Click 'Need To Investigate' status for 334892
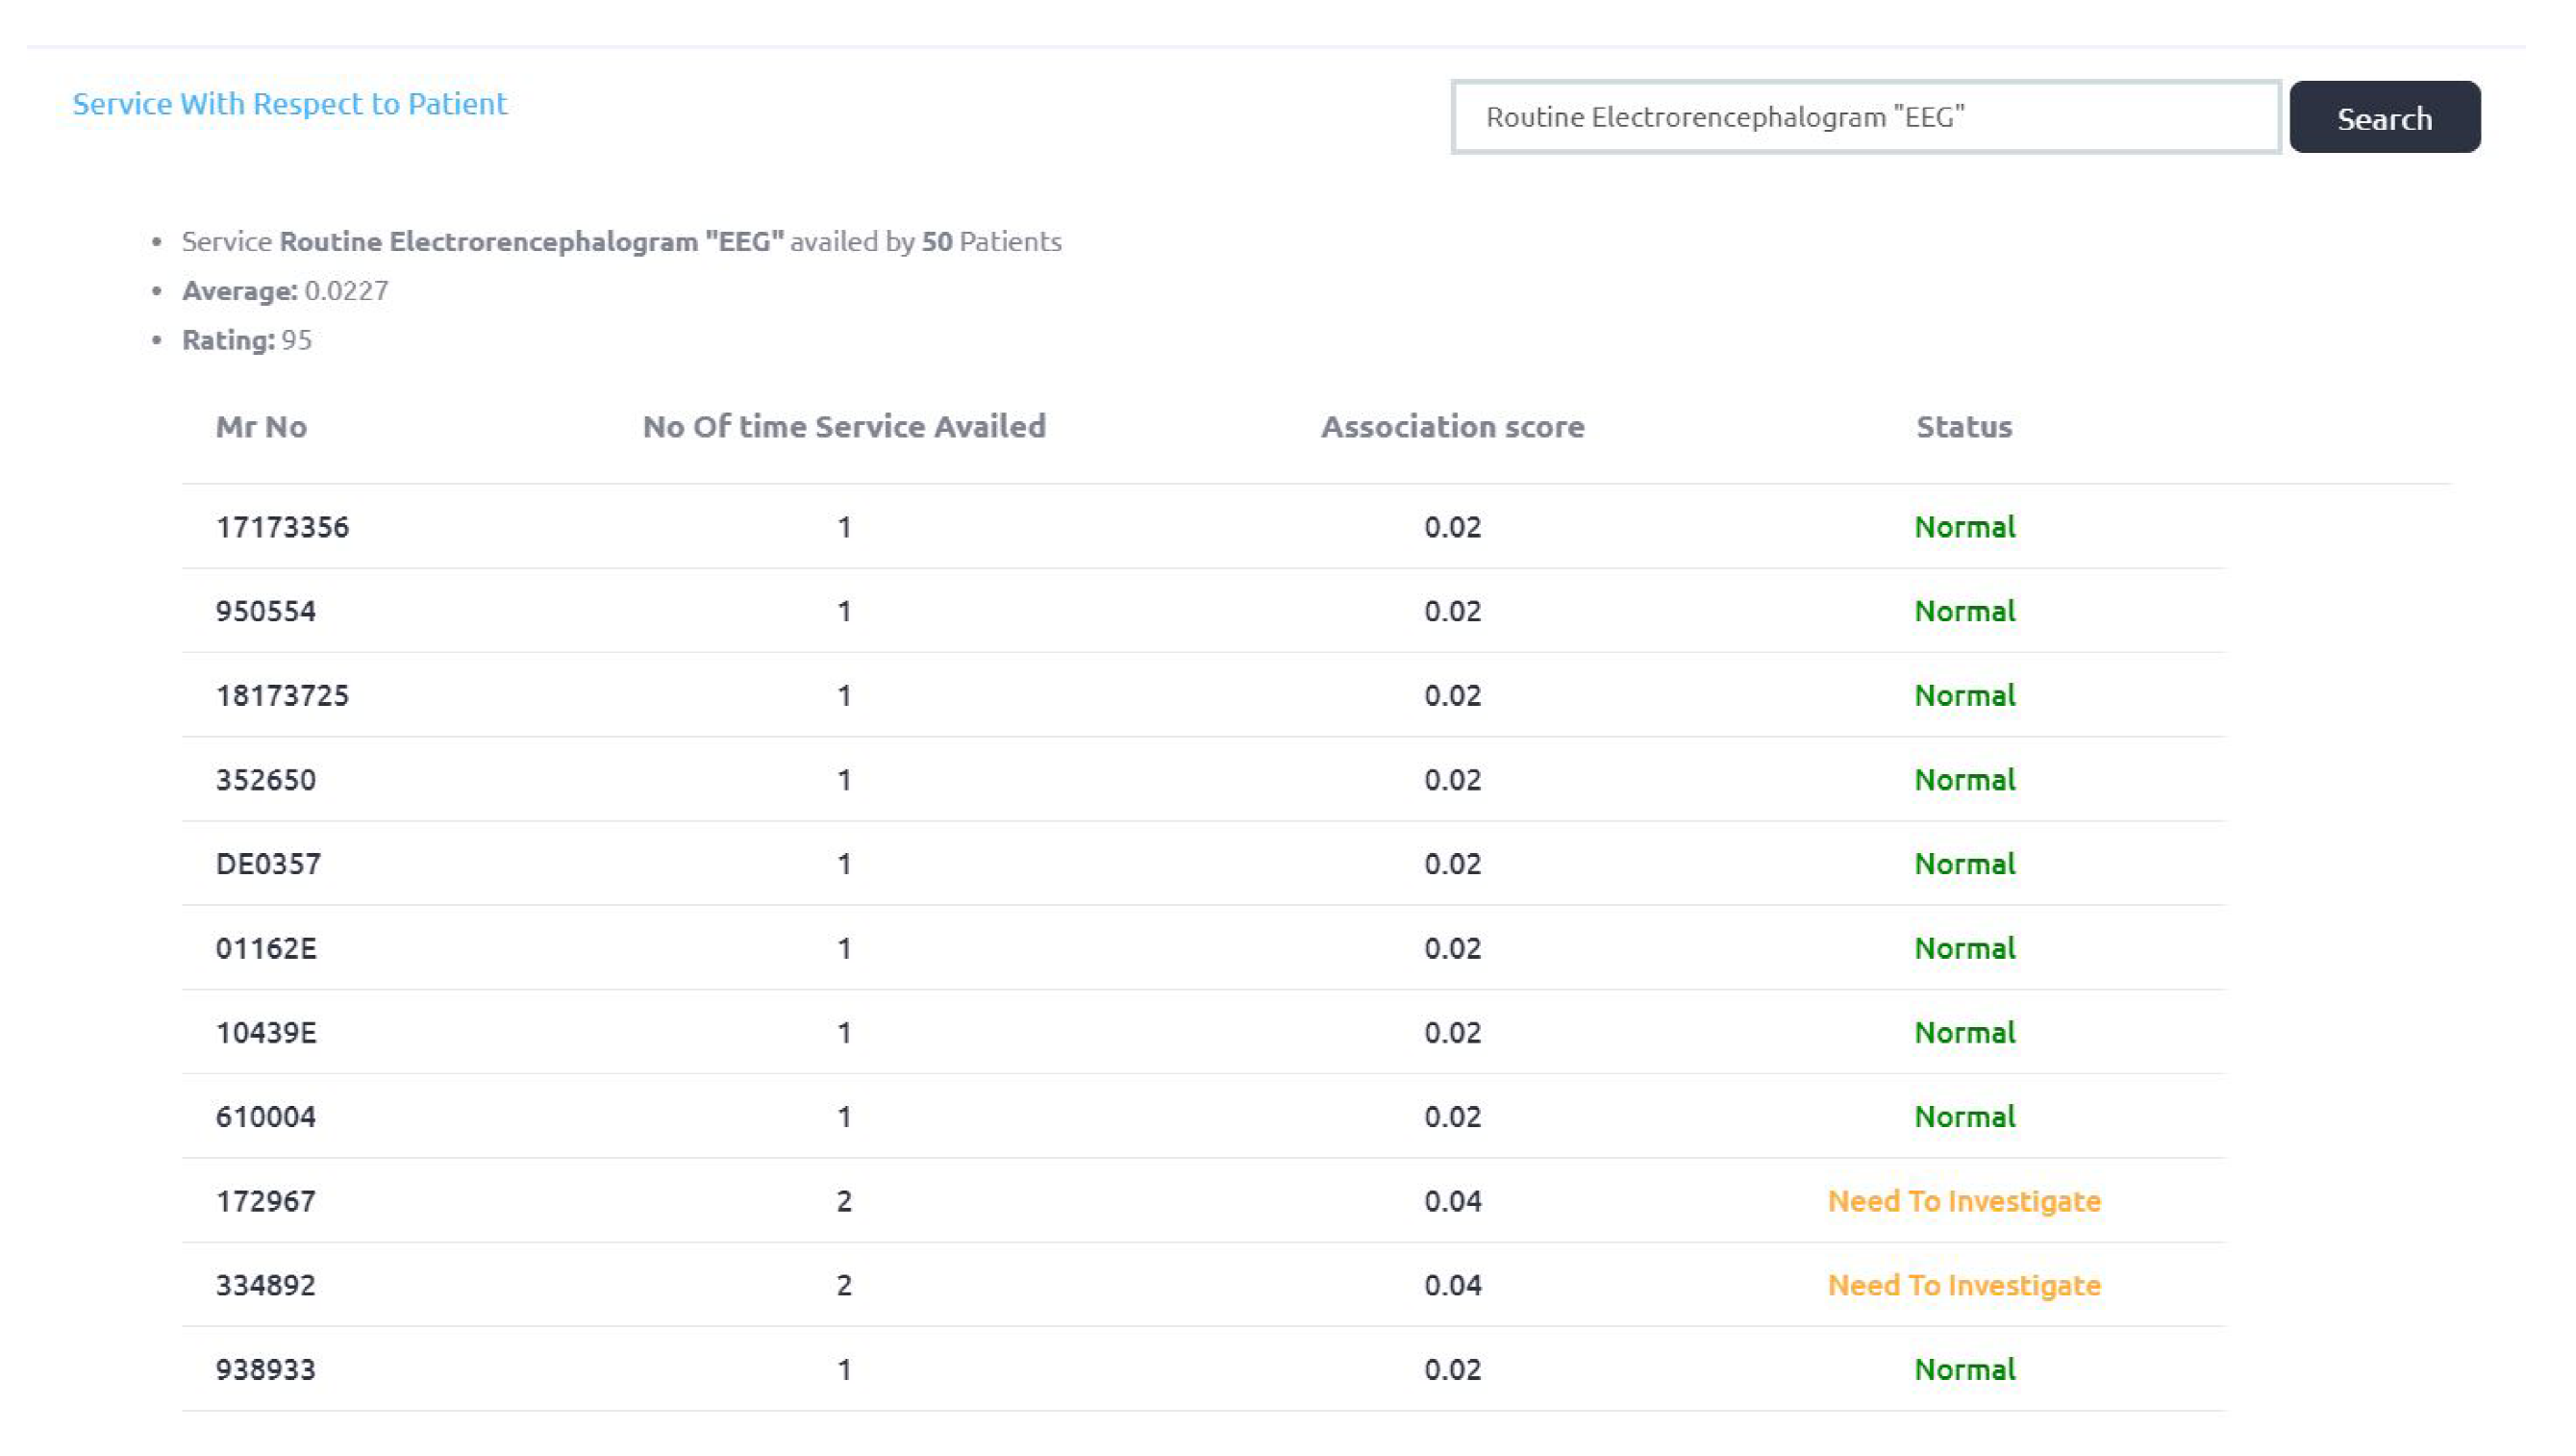This screenshot has height=1456, width=2576. pos(1963,1285)
